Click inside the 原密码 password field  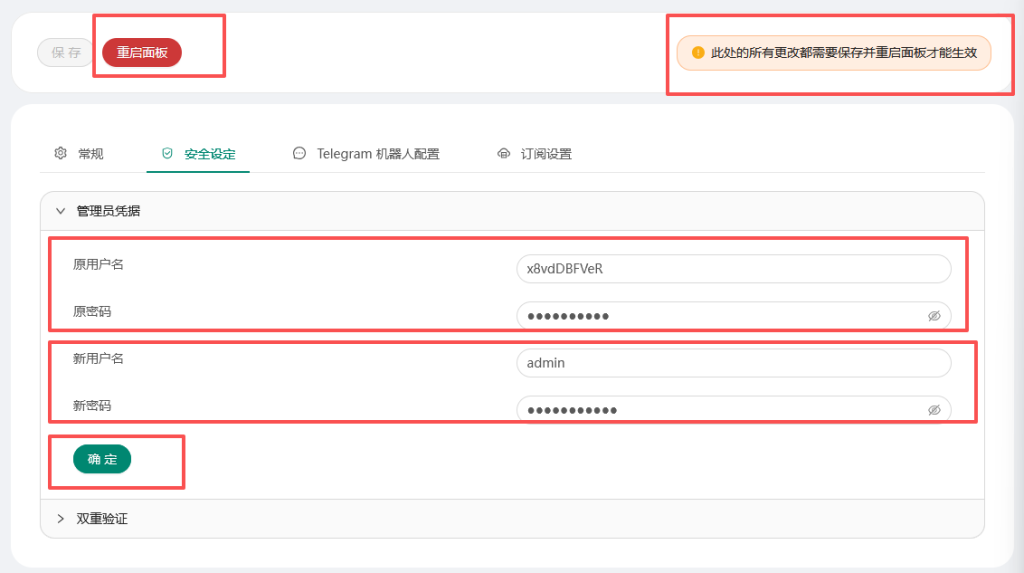[720, 316]
